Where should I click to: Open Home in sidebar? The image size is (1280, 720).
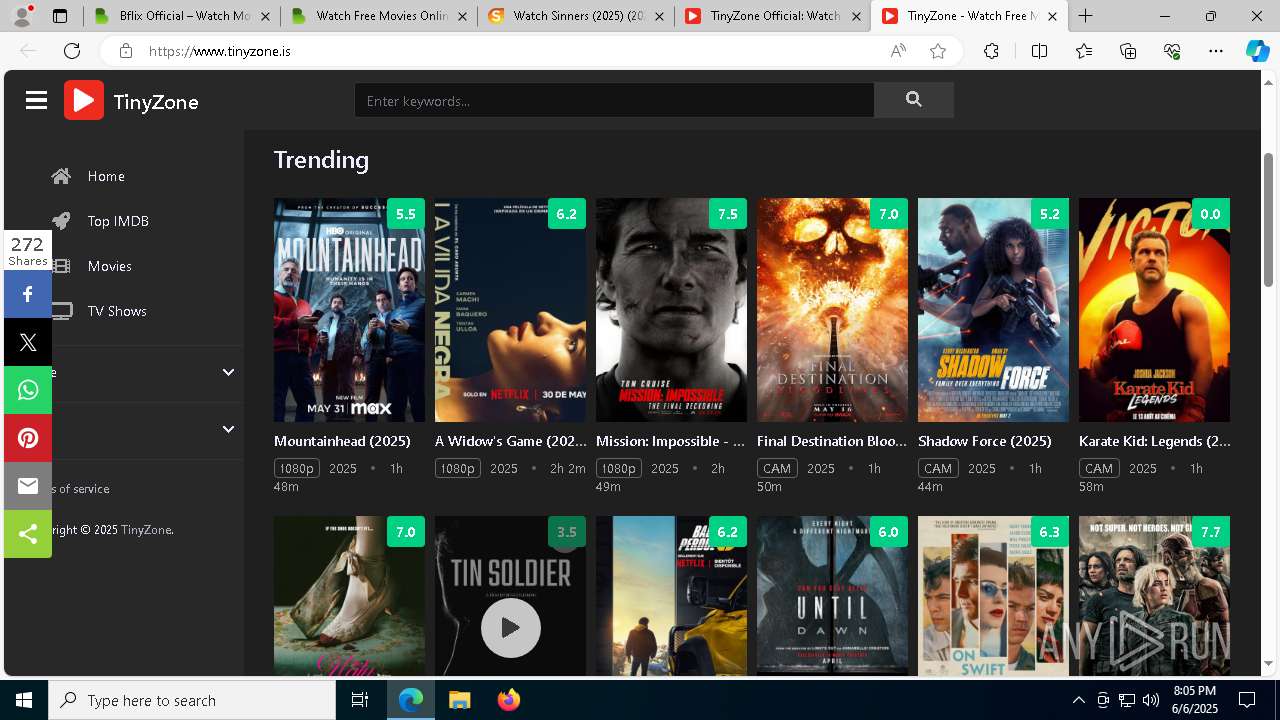point(106,176)
